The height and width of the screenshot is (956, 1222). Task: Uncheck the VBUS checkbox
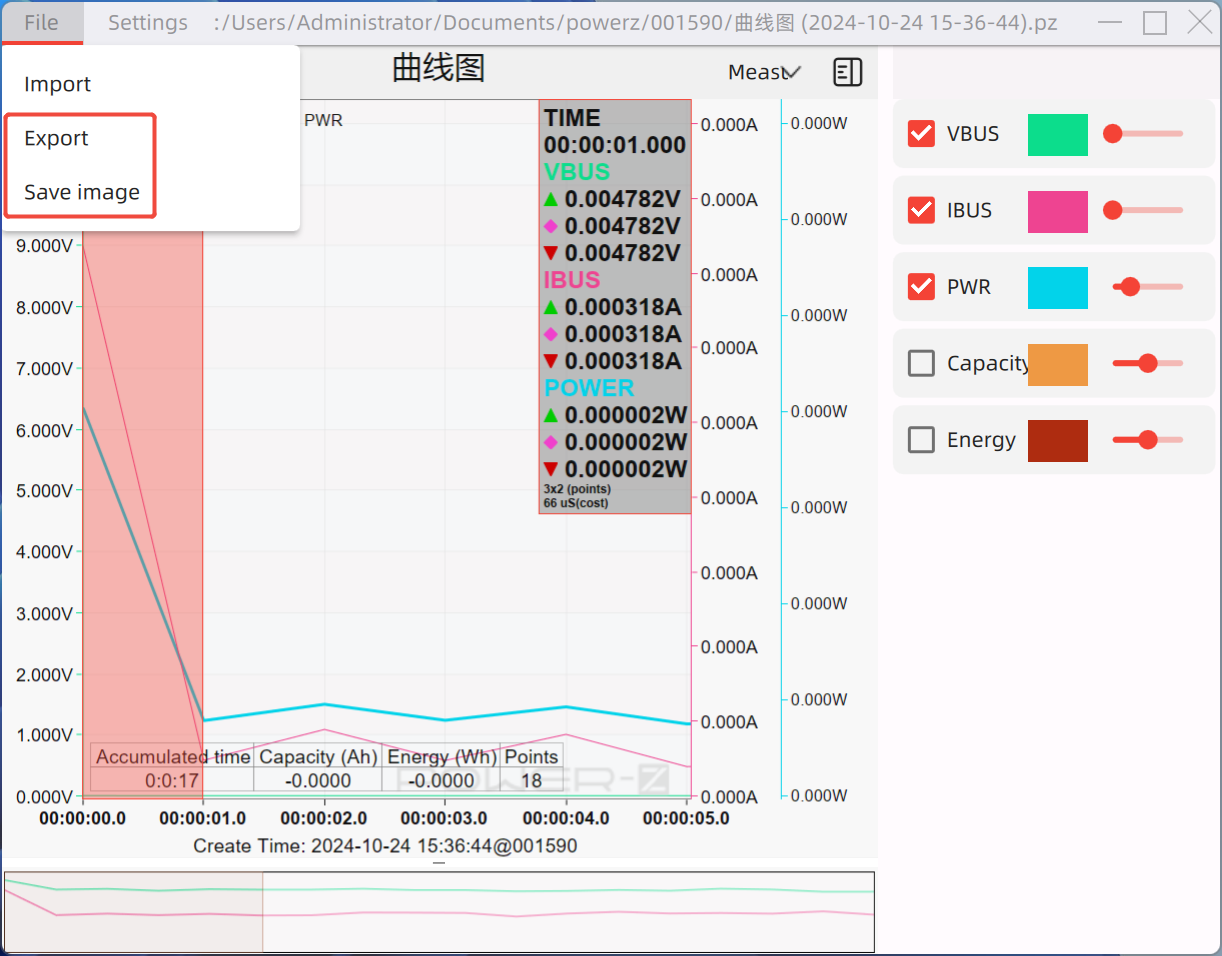(921, 134)
